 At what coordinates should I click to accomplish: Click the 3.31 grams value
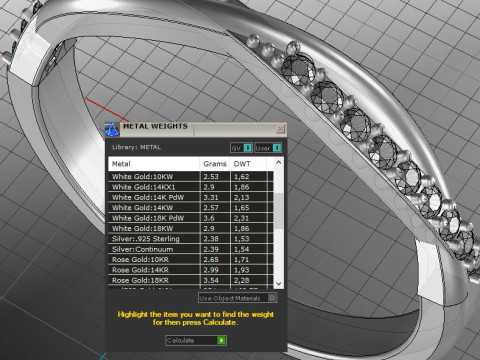point(211,197)
